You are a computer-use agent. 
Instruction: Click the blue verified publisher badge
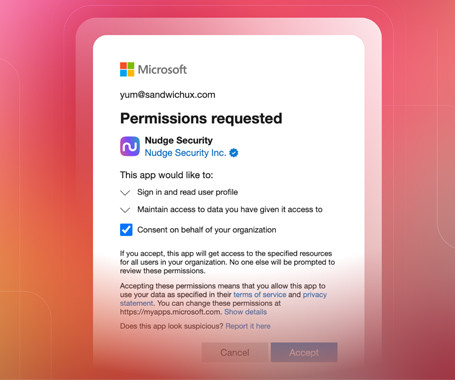pos(234,153)
